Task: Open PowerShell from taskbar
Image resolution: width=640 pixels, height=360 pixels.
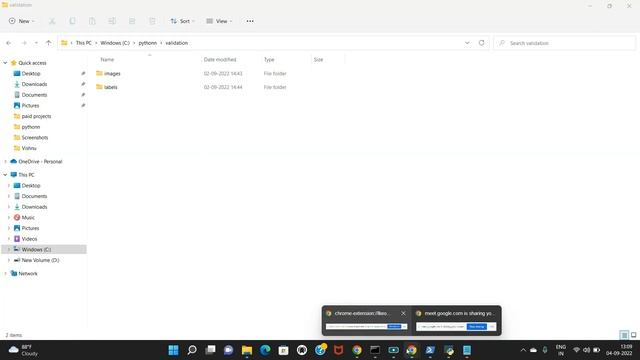Action: click(430, 350)
